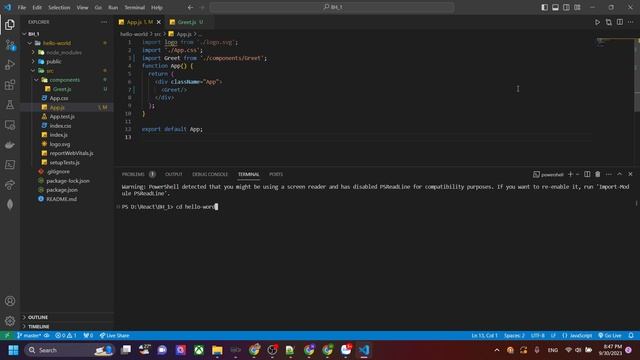Image resolution: width=640 pixels, height=360 pixels.
Task: Create a new terminal with plus
Action: pyautogui.click(x=570, y=174)
